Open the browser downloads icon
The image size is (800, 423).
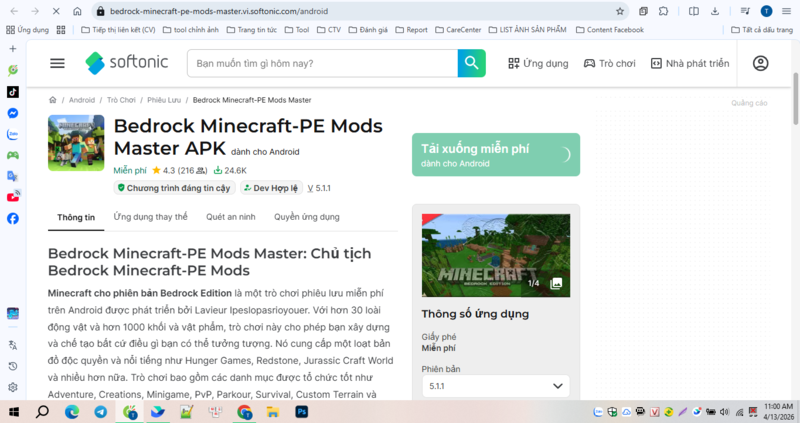(x=715, y=11)
